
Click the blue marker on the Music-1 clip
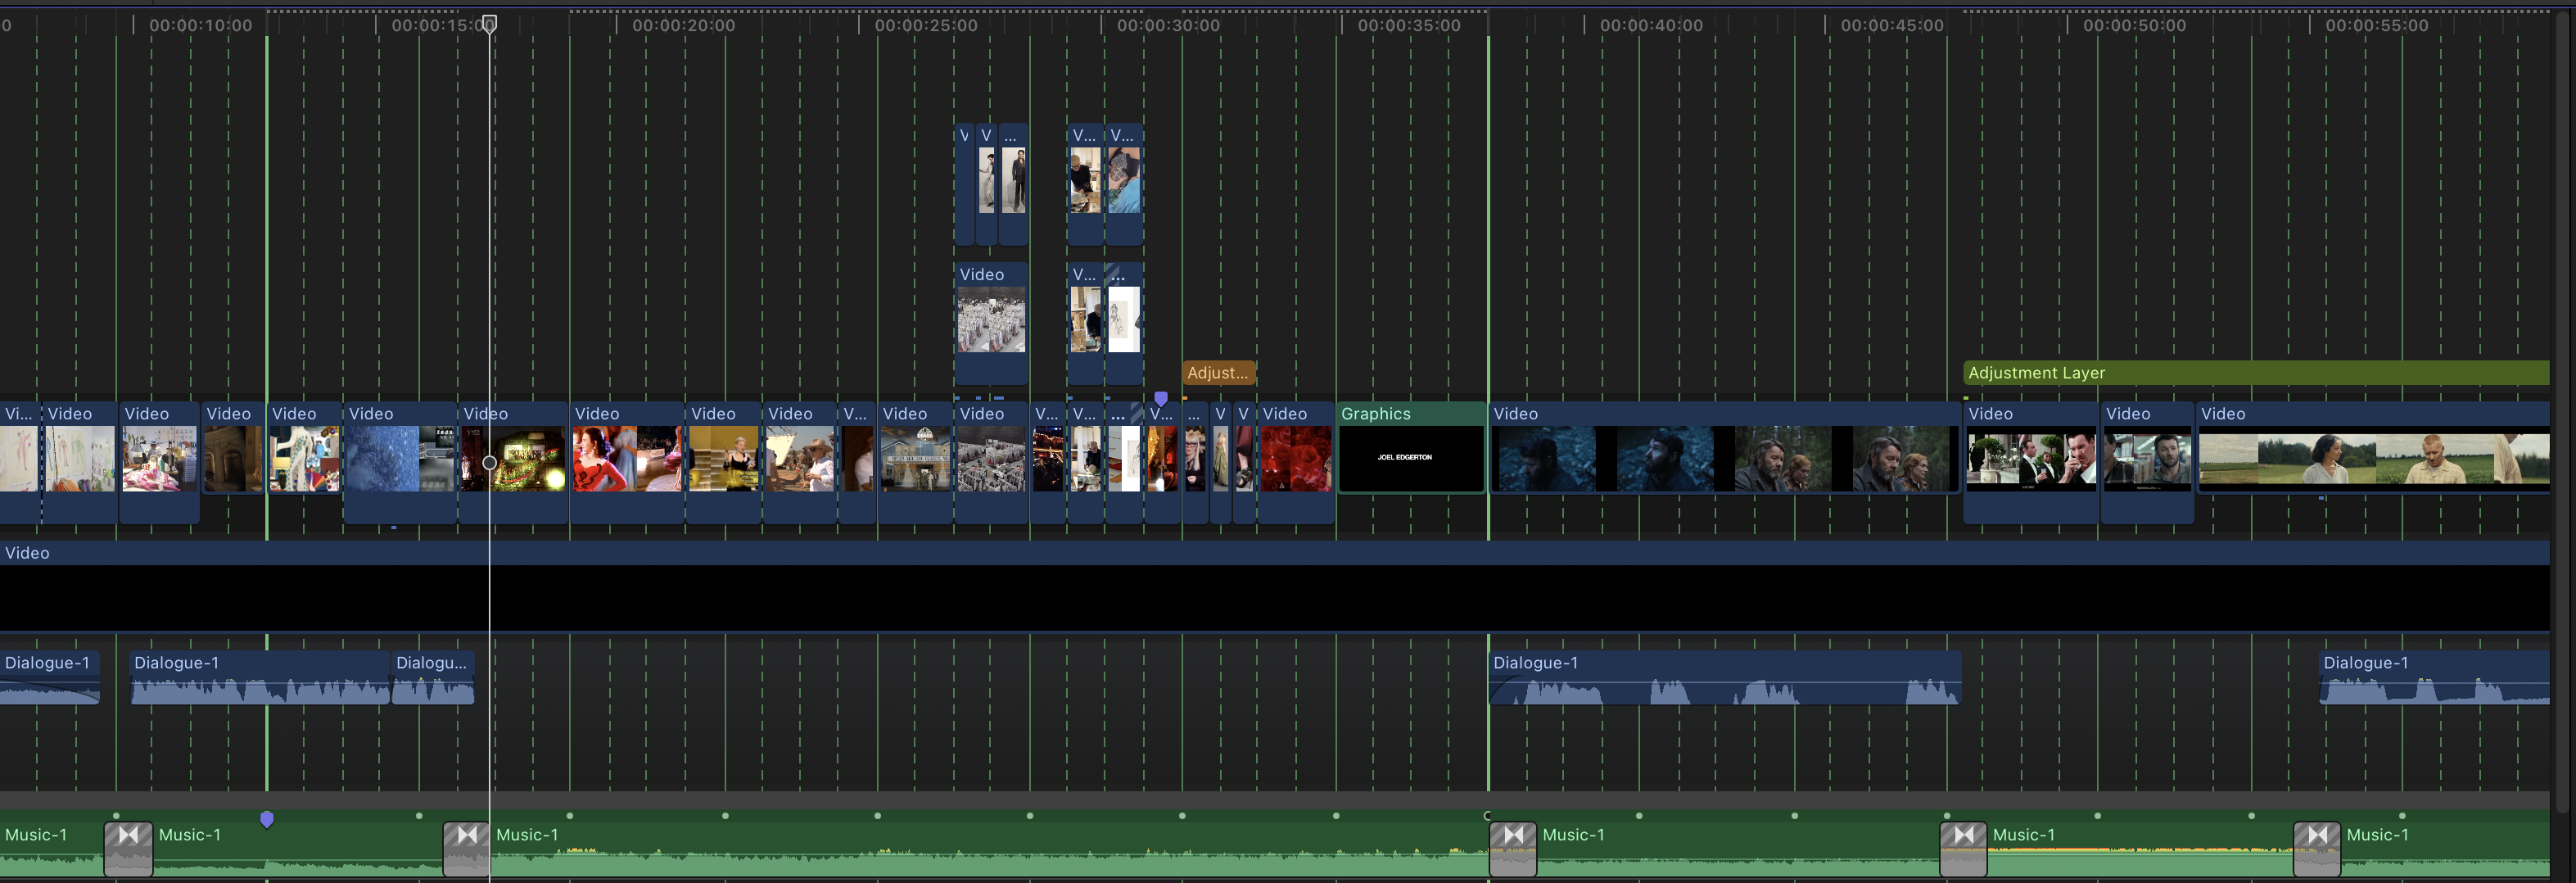266,819
